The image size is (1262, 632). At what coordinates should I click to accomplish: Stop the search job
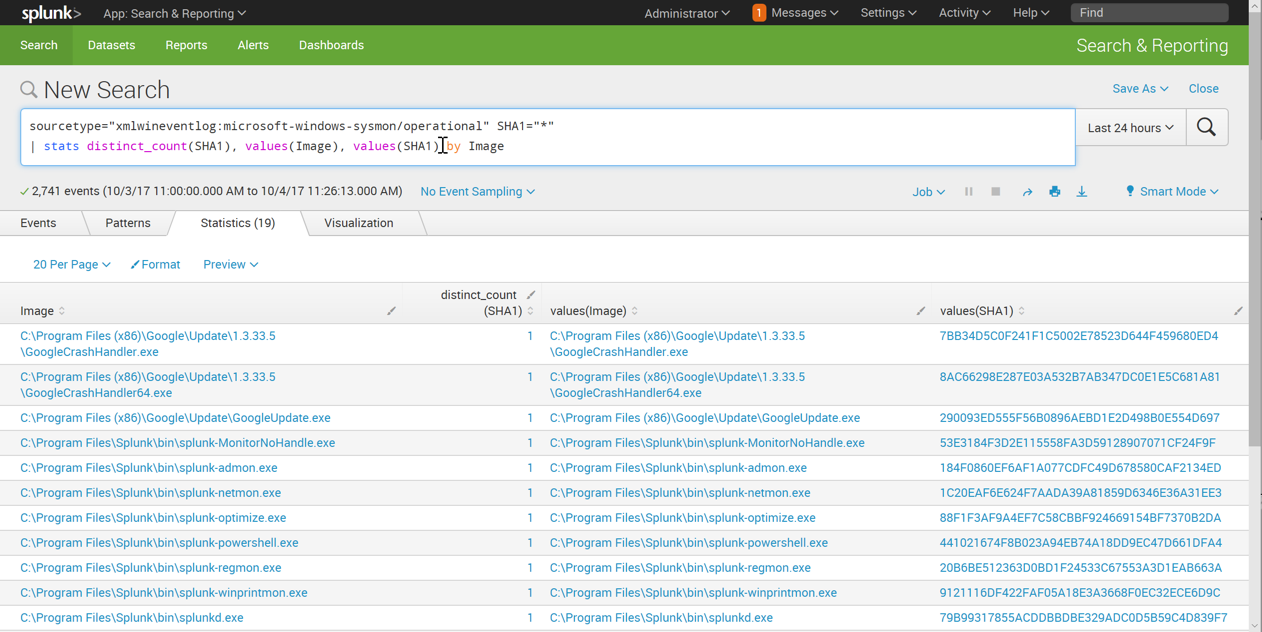(995, 191)
